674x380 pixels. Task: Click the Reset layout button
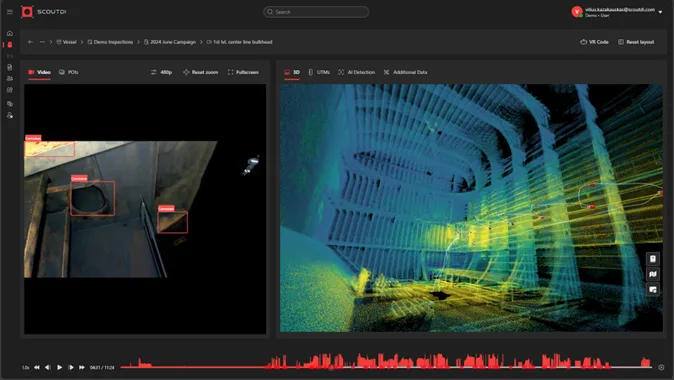[x=636, y=42]
